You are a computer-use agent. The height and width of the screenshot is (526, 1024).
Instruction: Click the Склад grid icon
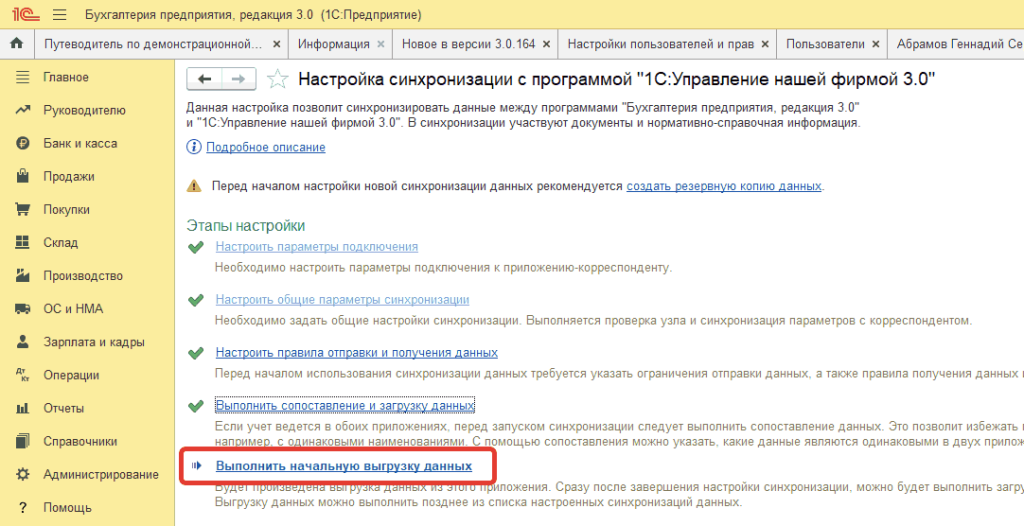(23, 242)
